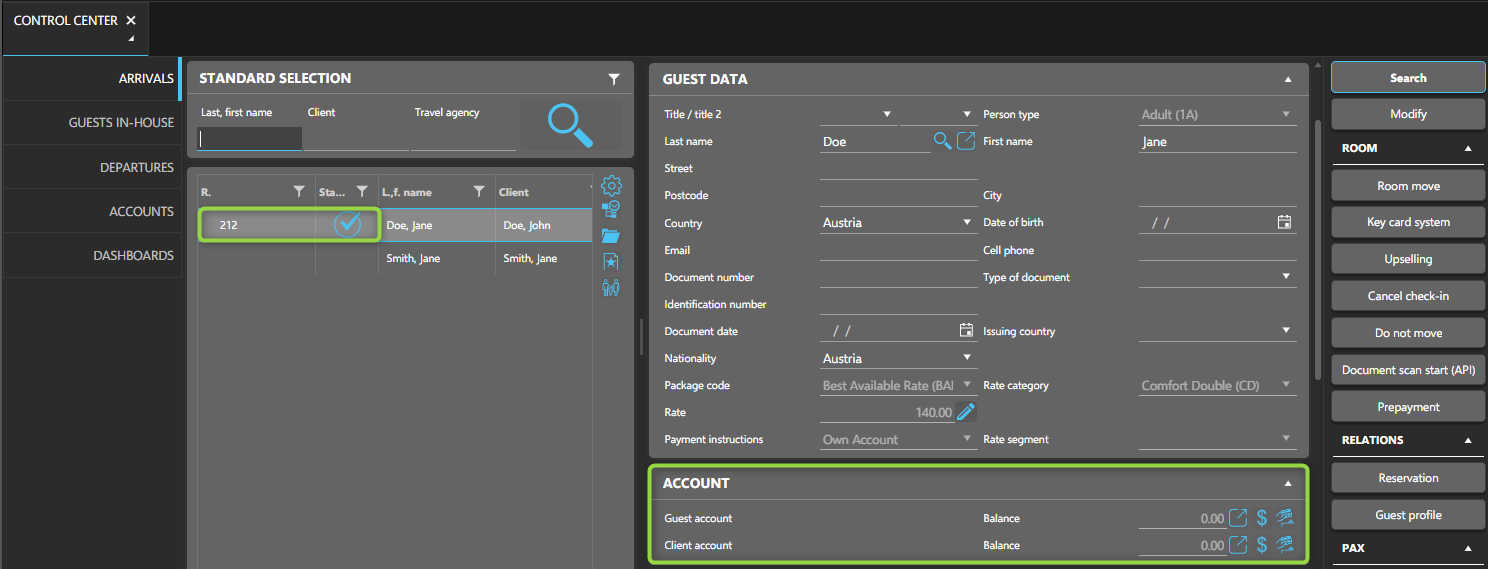
Task: Edit the rate with the pencil icon
Action: 965,412
